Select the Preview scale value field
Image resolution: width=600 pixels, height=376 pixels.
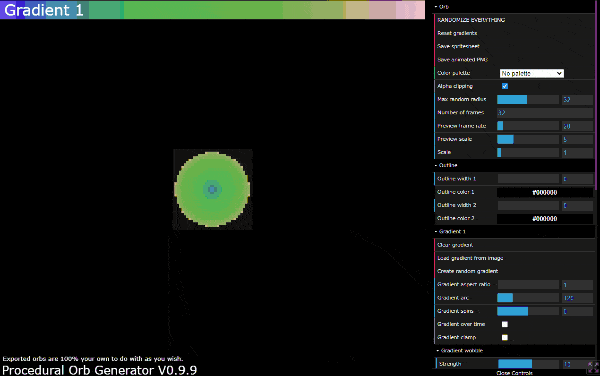point(577,139)
